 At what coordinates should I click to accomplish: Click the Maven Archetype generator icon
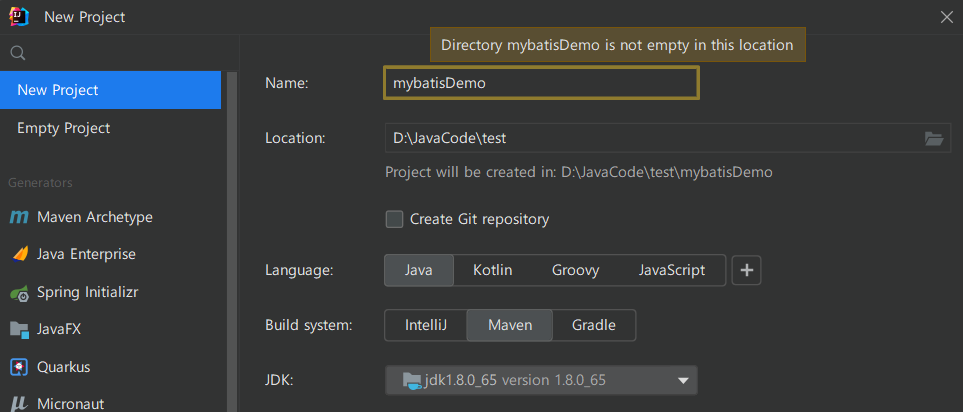(x=19, y=217)
